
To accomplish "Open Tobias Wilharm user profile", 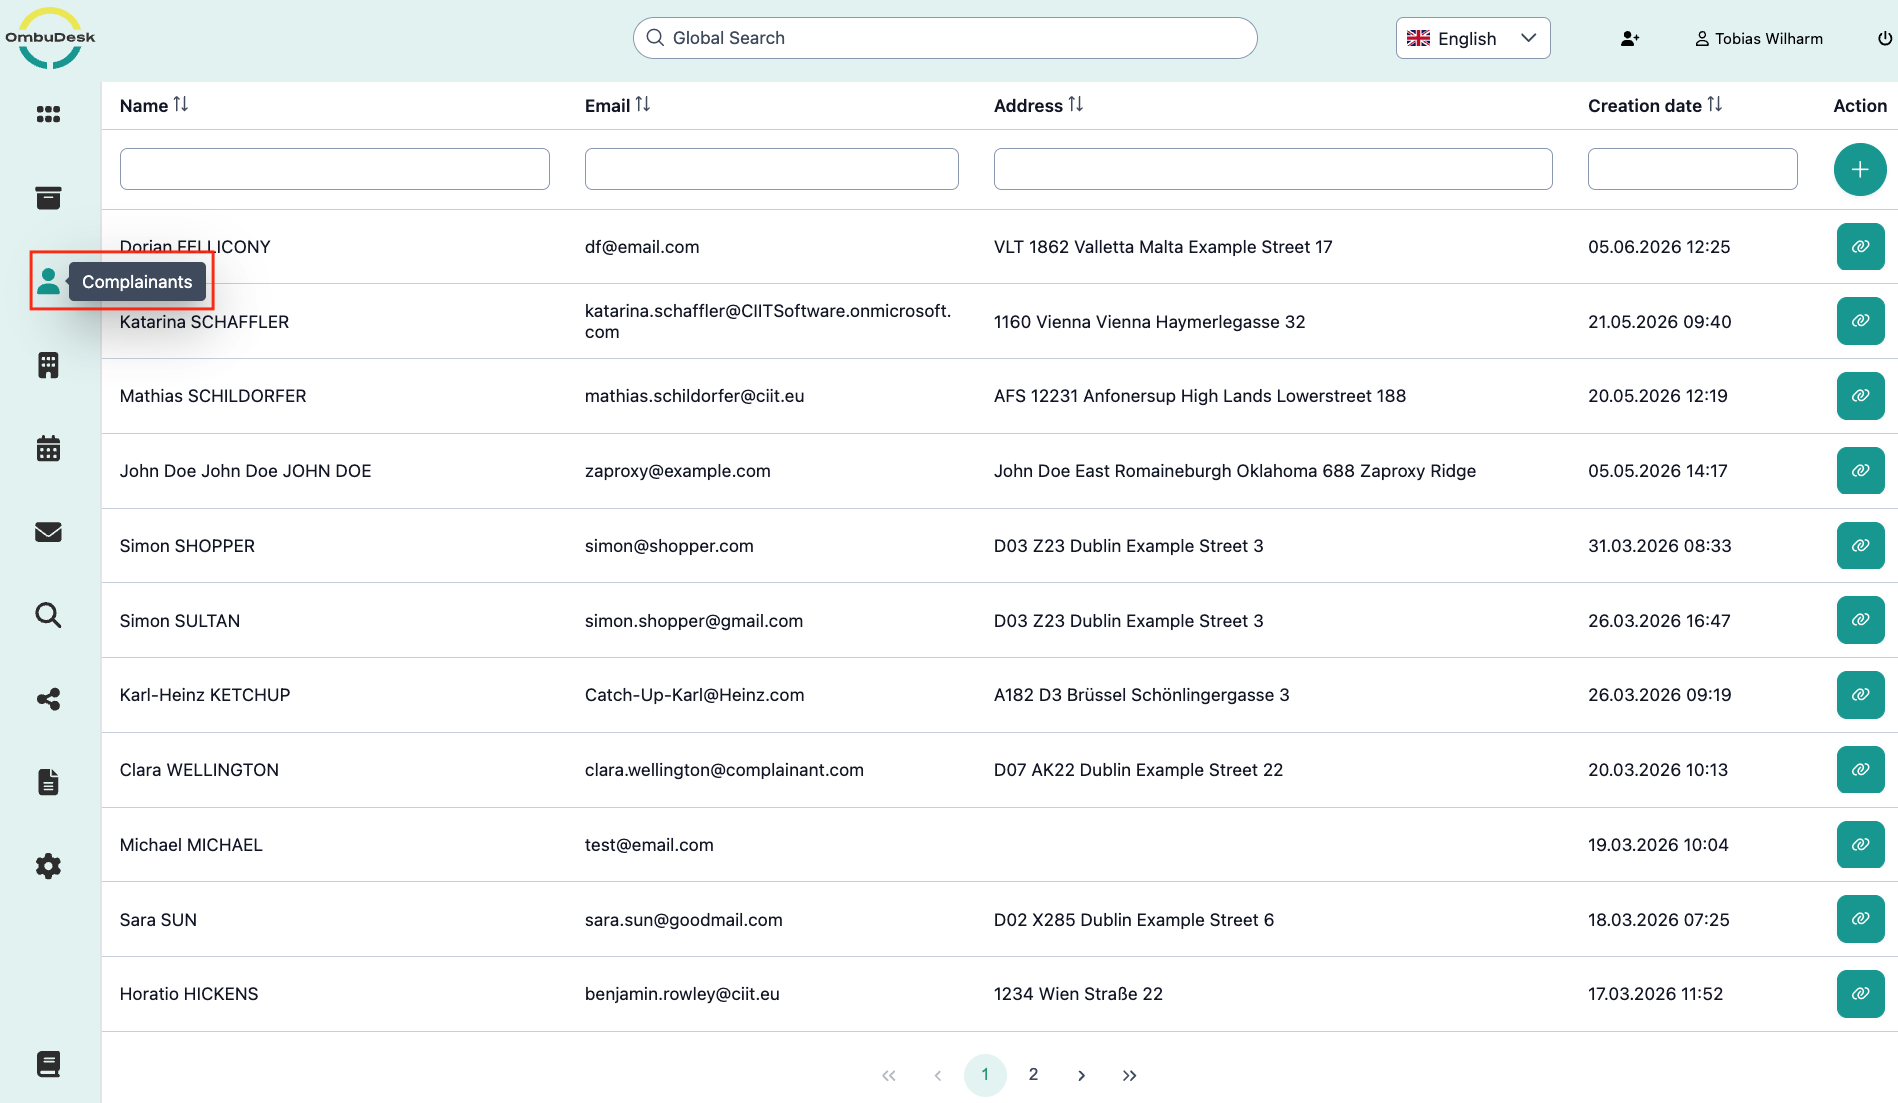I will click(1759, 38).
